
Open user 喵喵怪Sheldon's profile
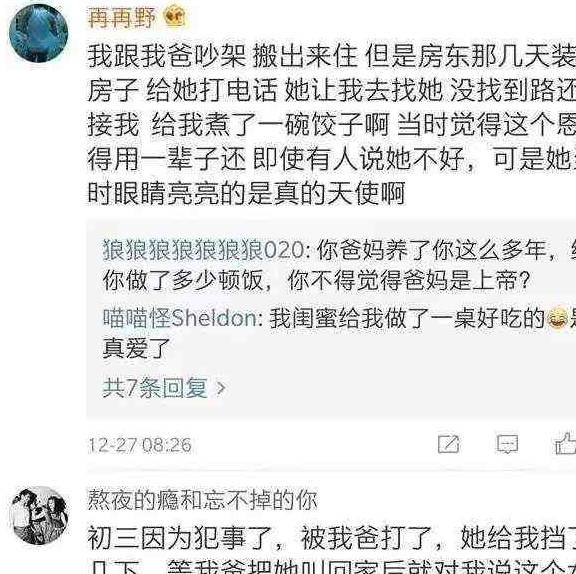[180, 318]
